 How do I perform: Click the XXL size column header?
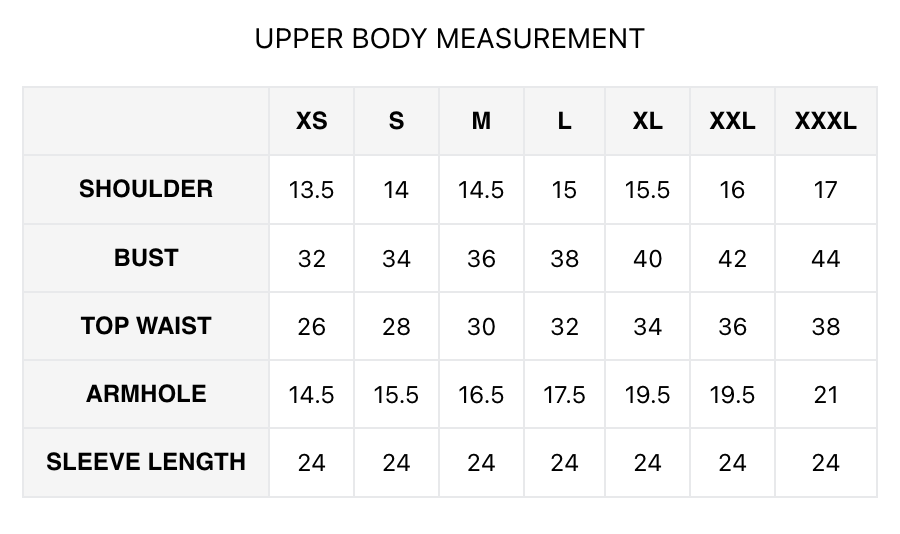pos(732,121)
